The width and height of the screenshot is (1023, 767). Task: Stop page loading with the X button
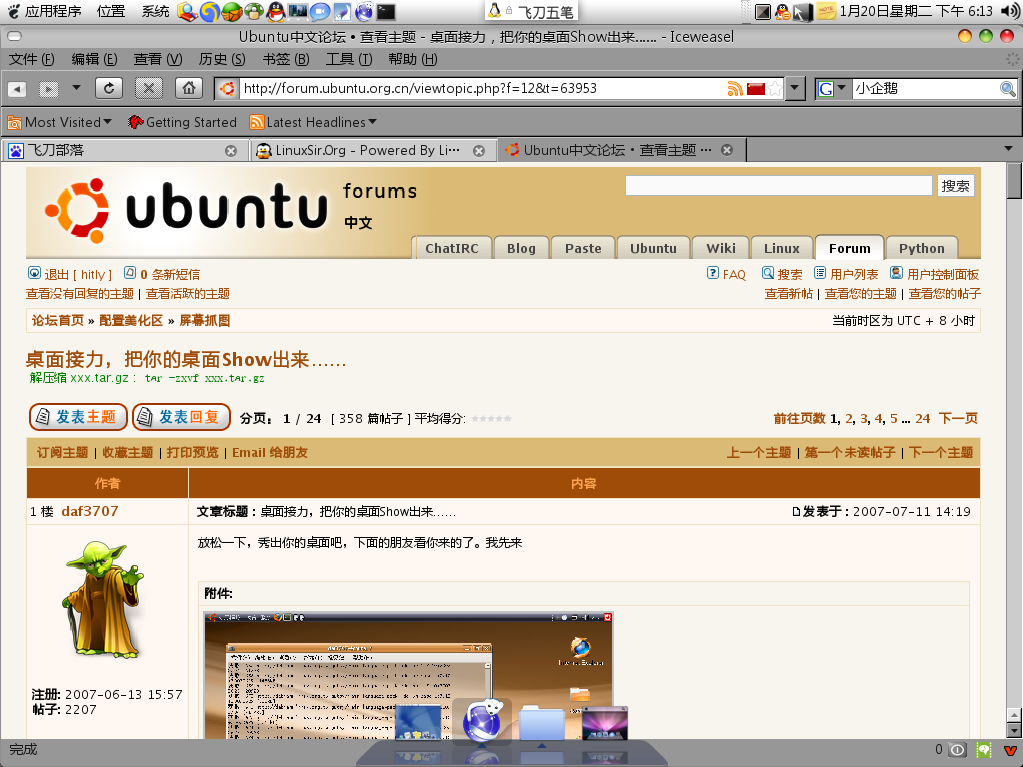149,88
